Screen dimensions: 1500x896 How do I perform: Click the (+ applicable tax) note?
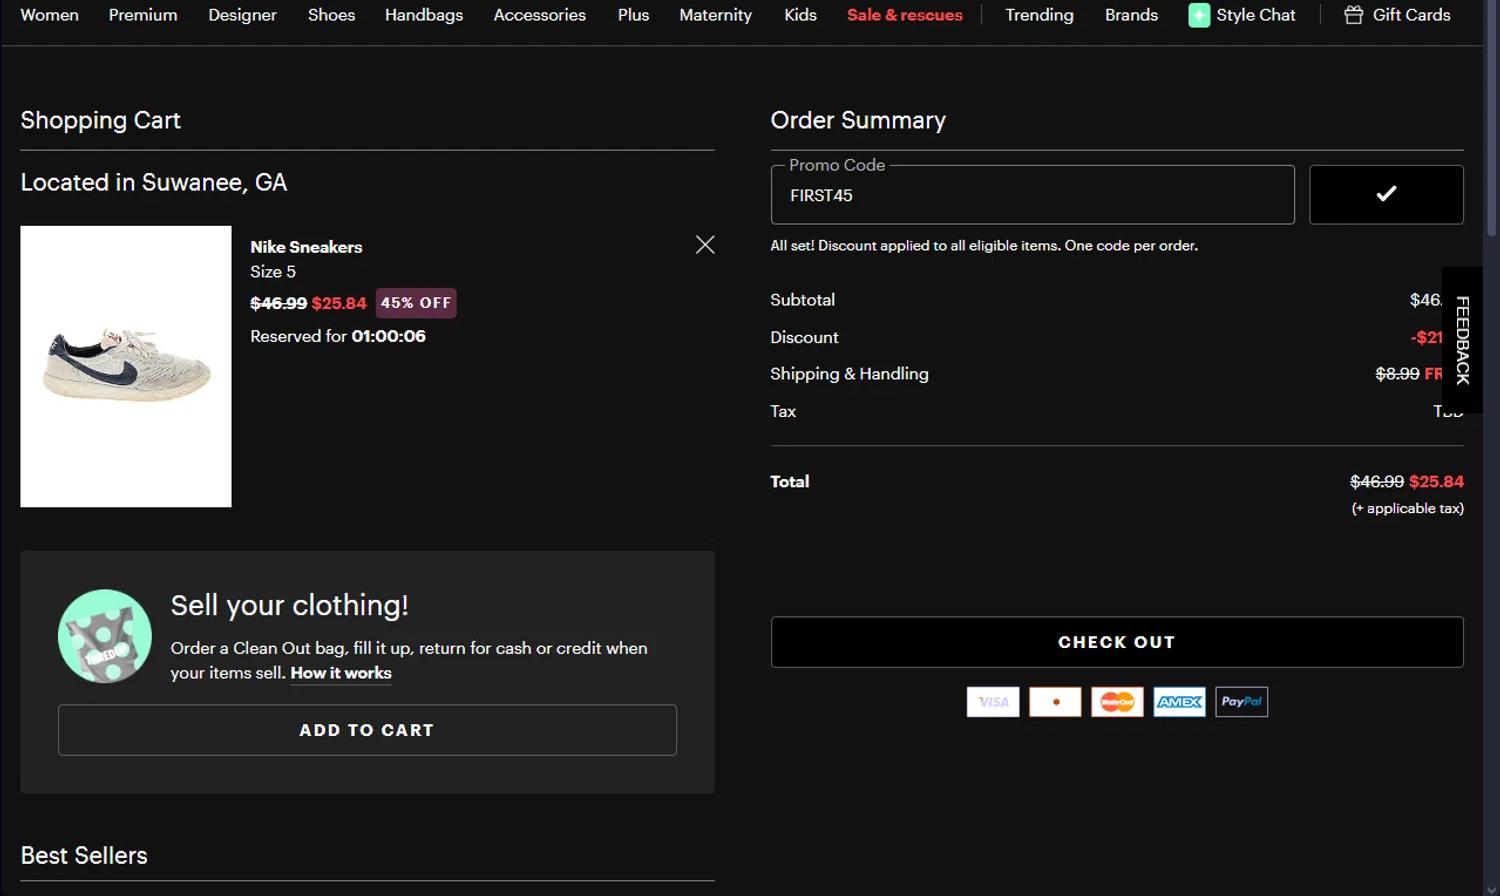pos(1407,508)
